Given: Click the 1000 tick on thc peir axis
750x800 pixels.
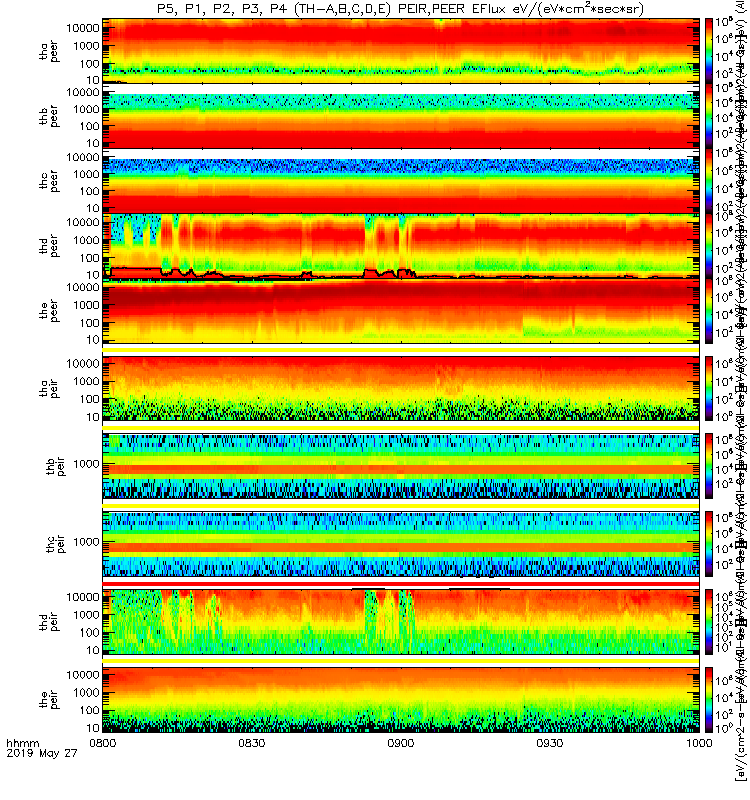Looking at the screenshot, I should tap(86, 542).
